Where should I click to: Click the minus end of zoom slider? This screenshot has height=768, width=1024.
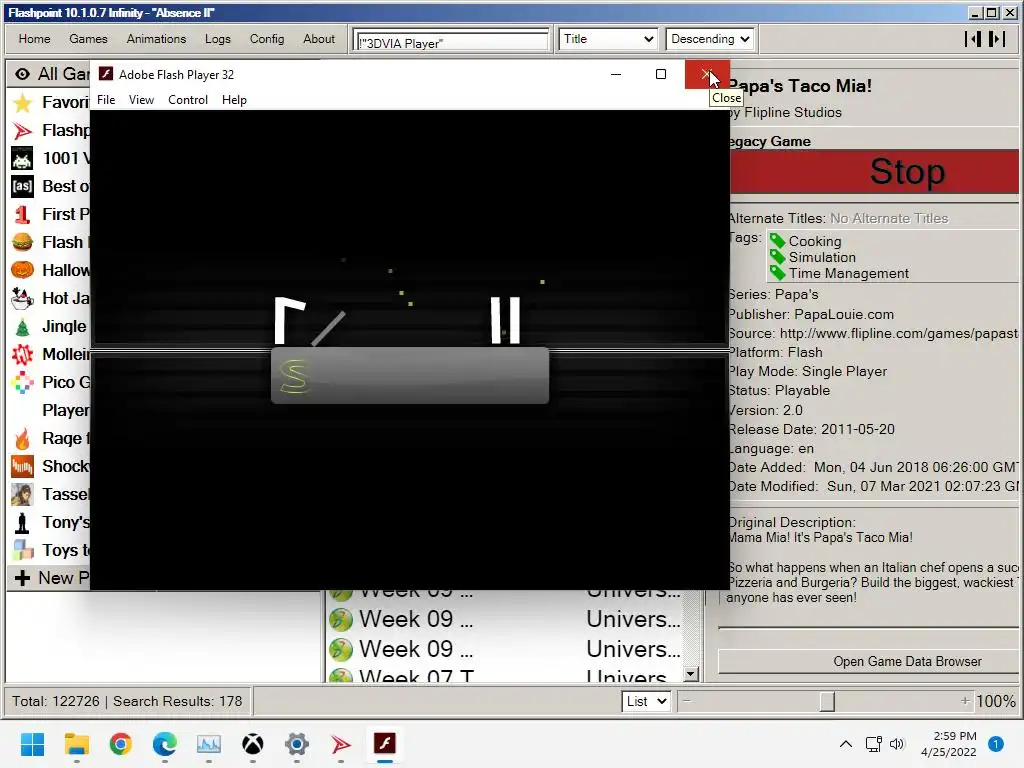tap(687, 701)
